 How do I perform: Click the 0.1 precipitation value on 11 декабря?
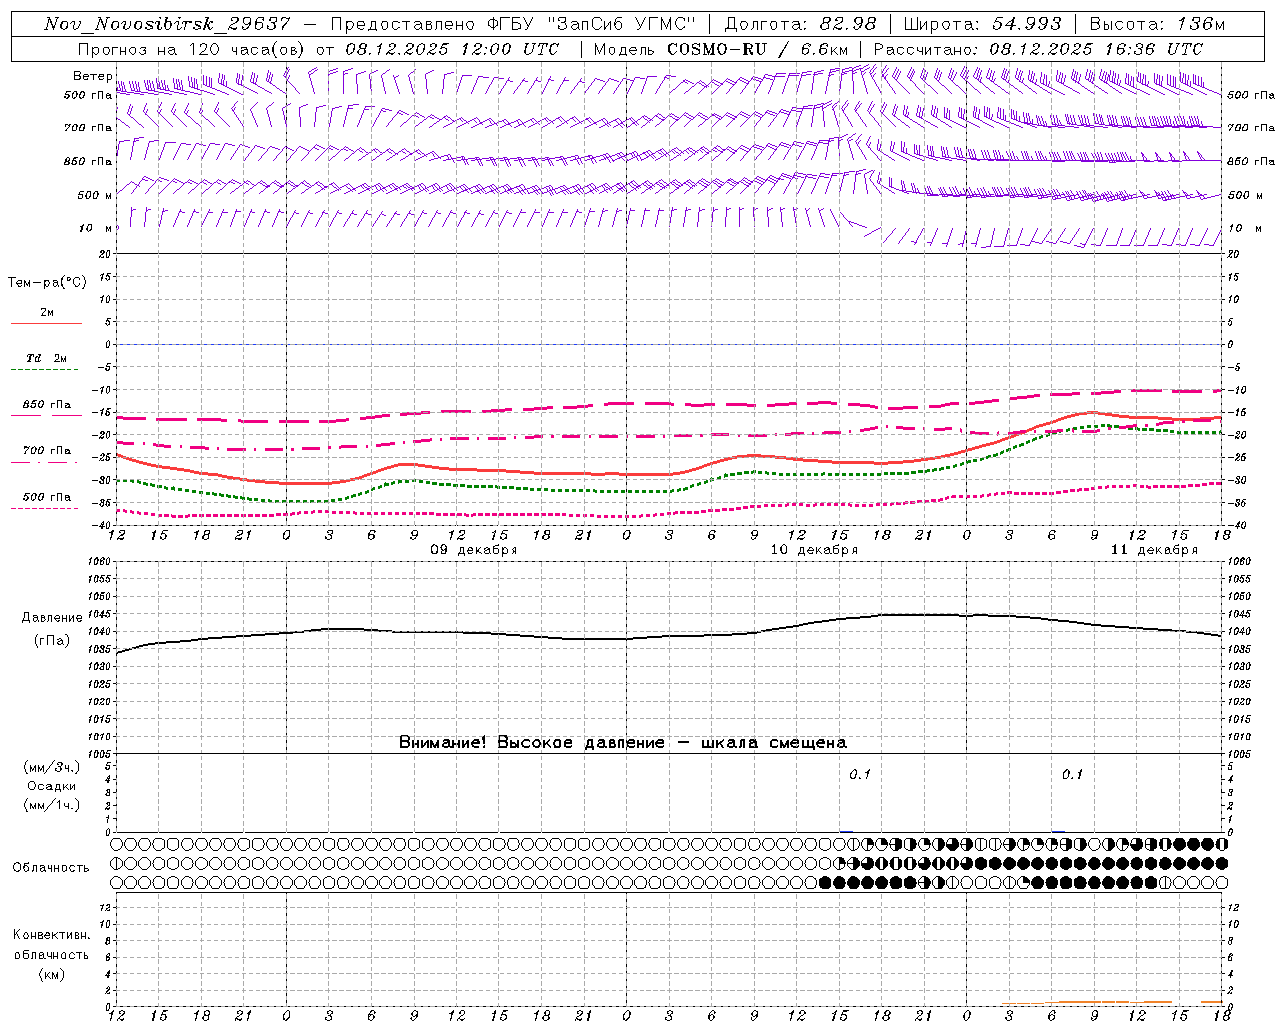[1072, 774]
